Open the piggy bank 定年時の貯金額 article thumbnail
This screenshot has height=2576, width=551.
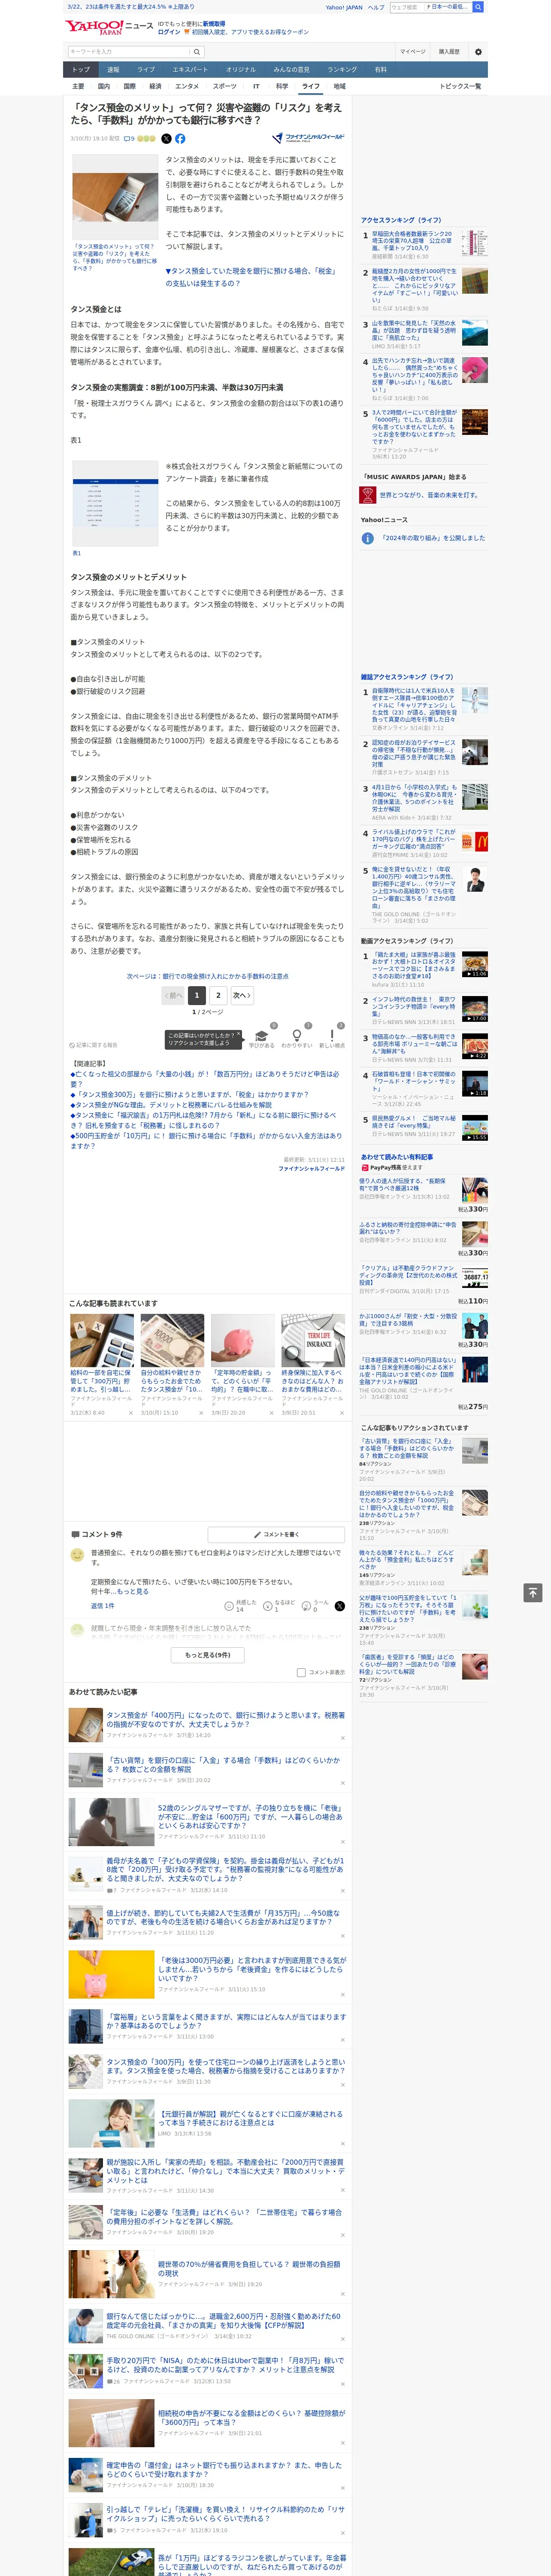(x=243, y=1341)
